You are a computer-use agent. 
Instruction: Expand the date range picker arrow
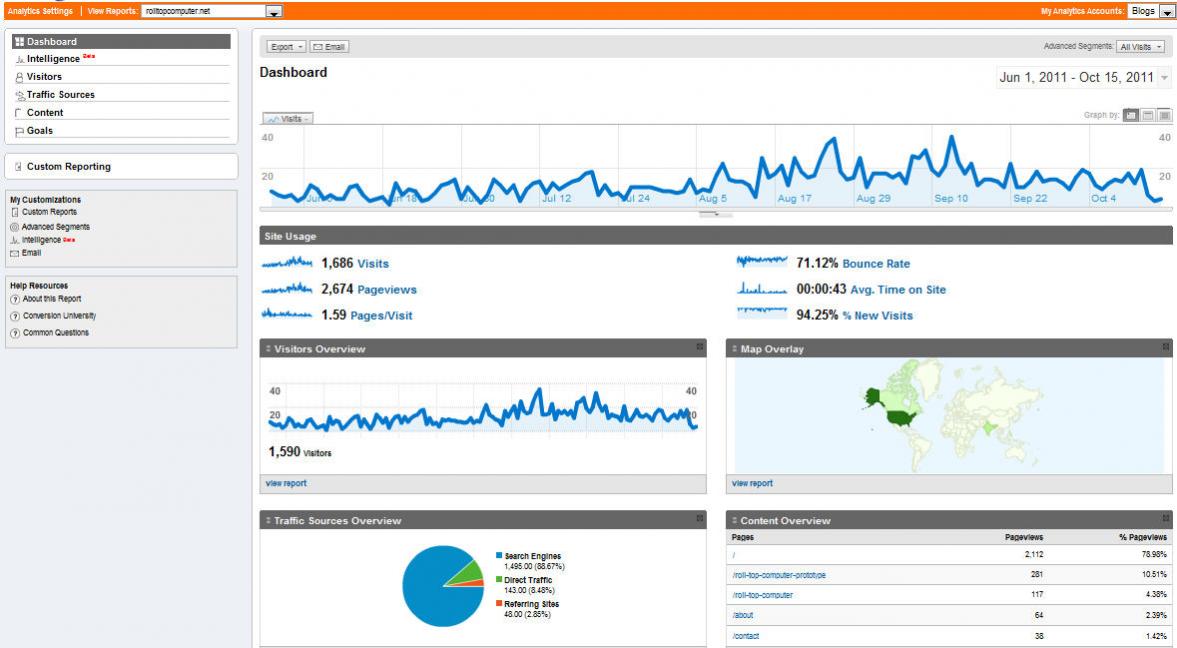1164,77
